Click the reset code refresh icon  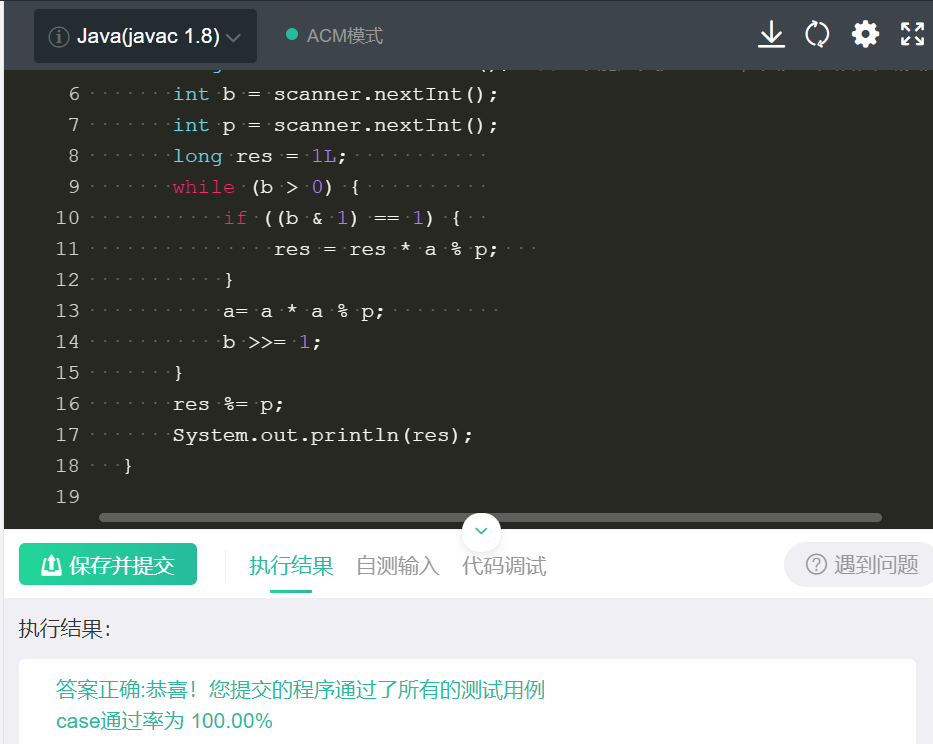point(817,34)
